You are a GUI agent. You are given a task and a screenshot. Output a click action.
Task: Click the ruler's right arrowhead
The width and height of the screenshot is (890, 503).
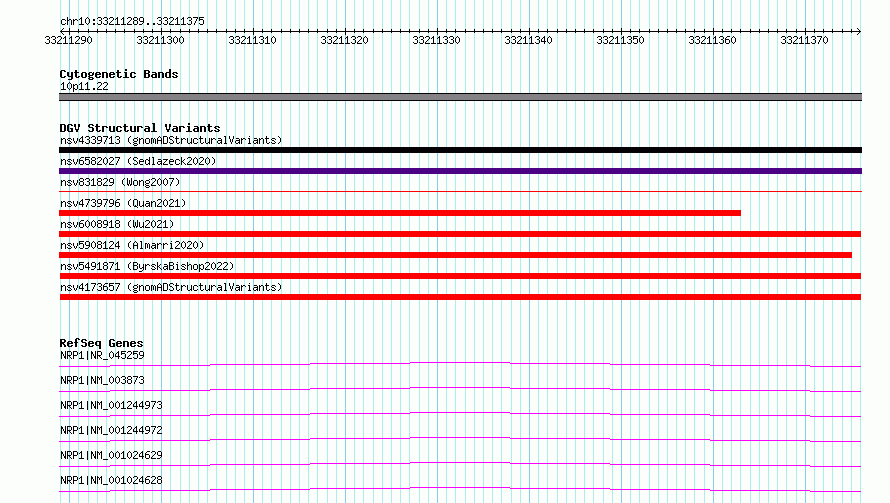858,31
